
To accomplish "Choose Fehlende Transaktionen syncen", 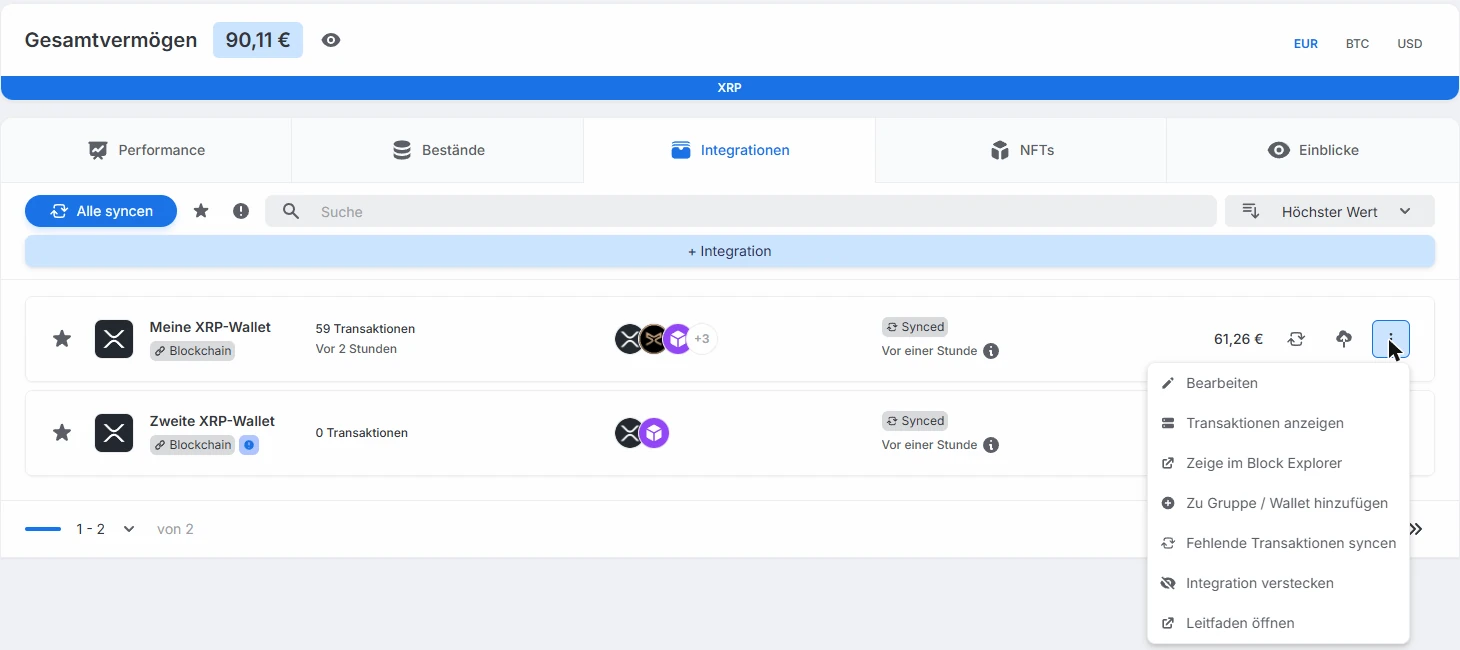I will 1278,543.
